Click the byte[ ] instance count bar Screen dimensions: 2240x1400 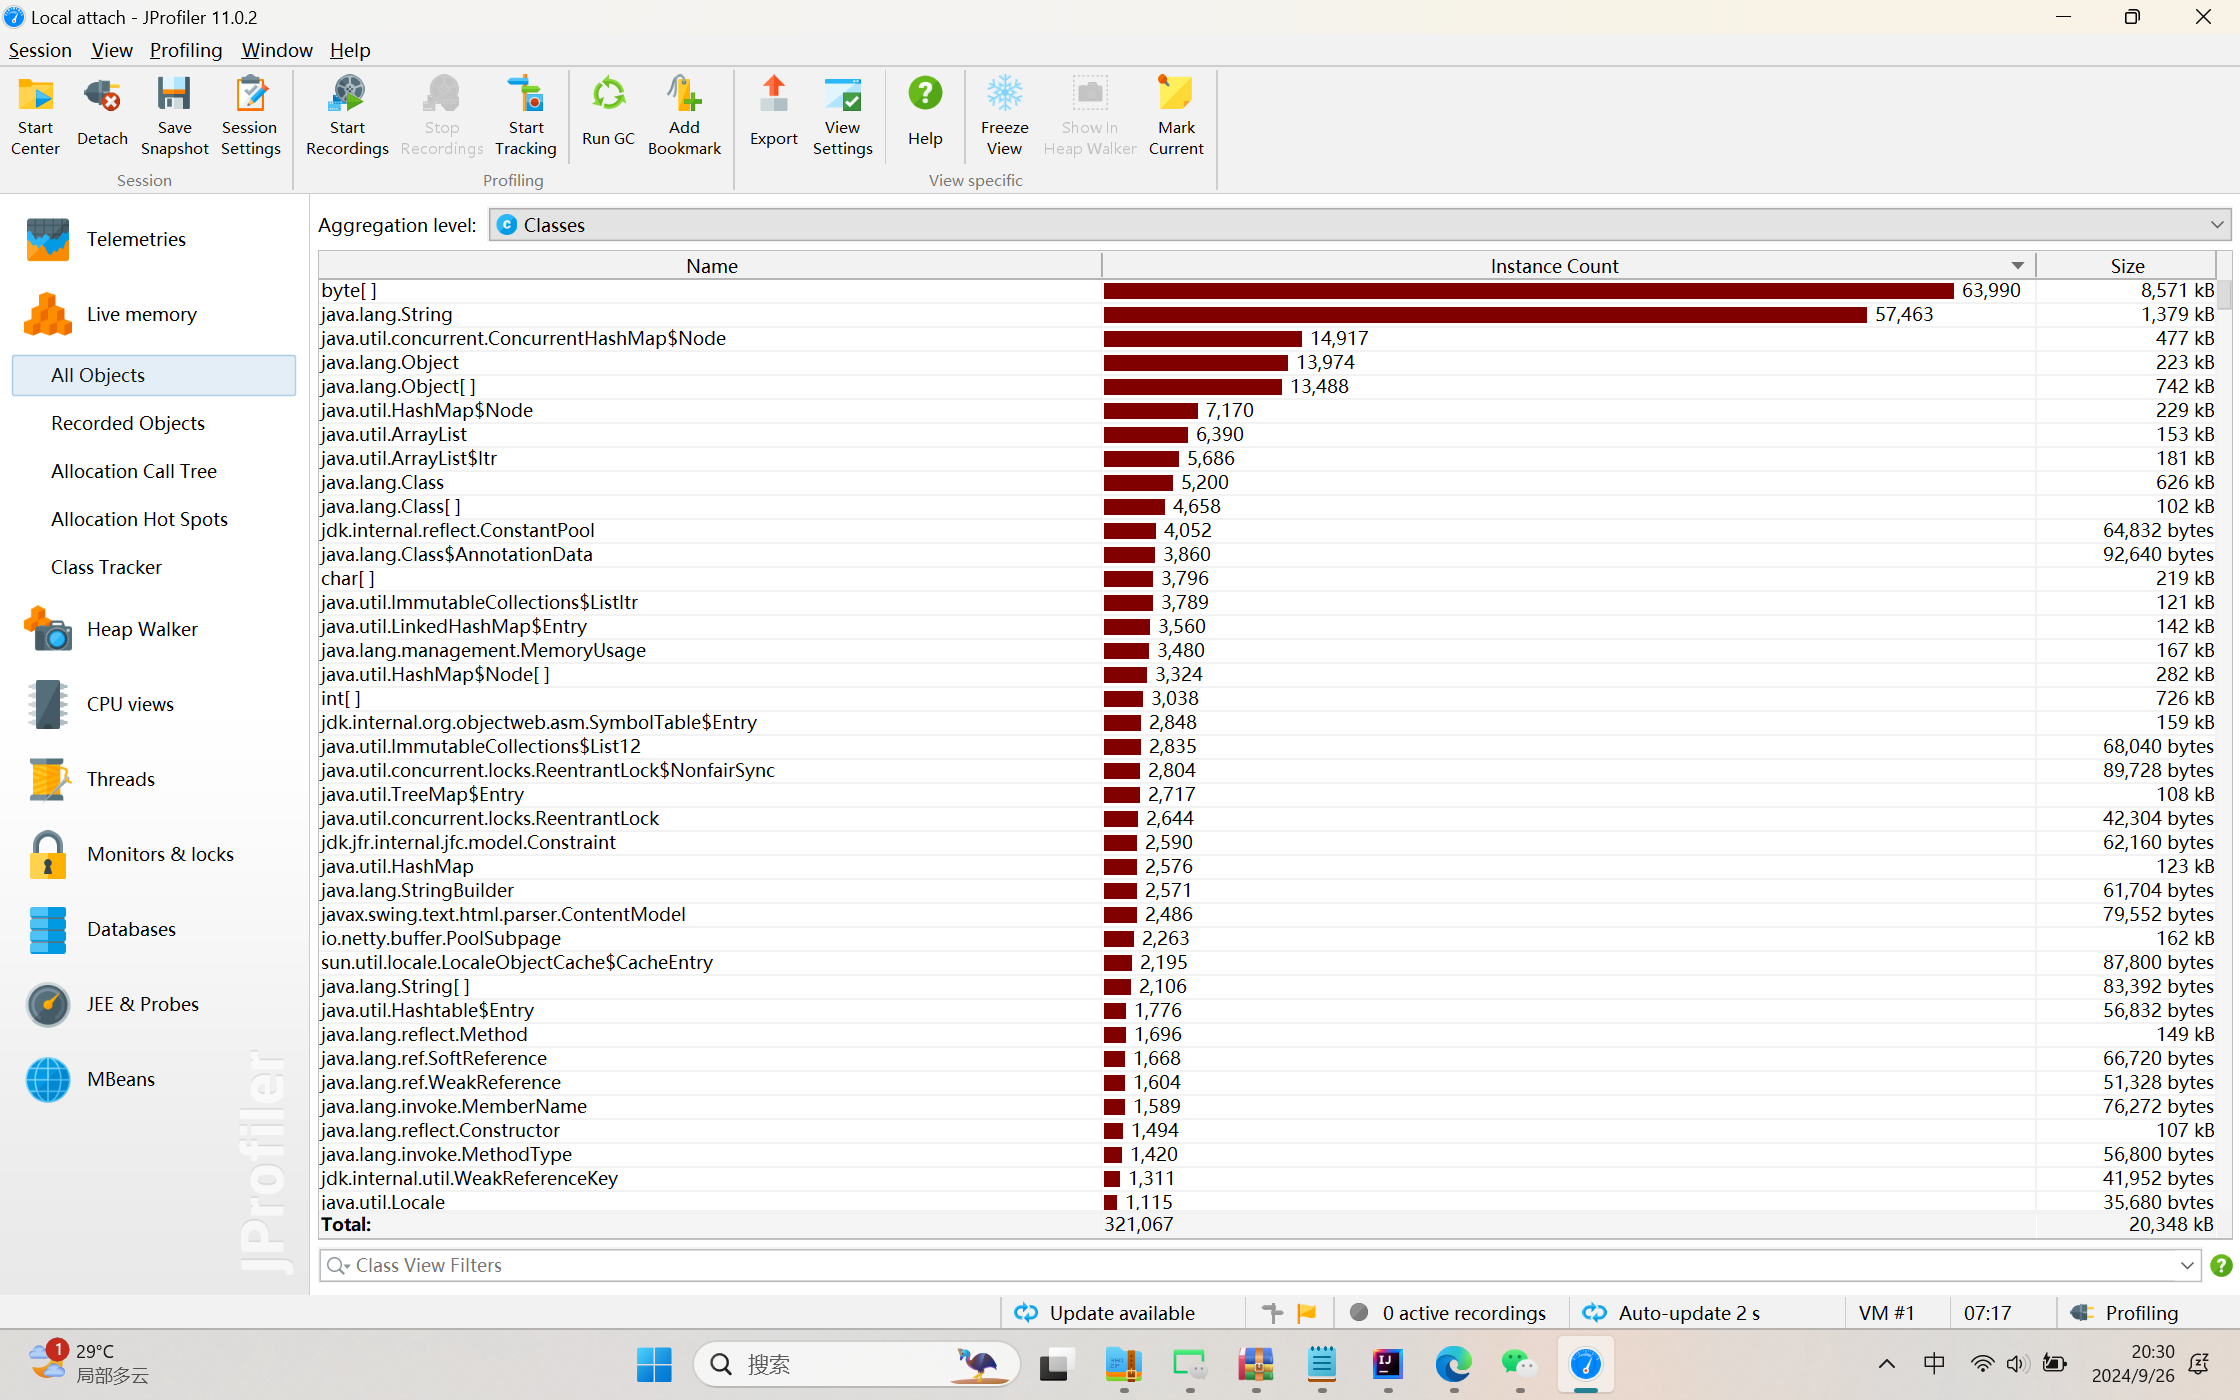pos(1528,290)
